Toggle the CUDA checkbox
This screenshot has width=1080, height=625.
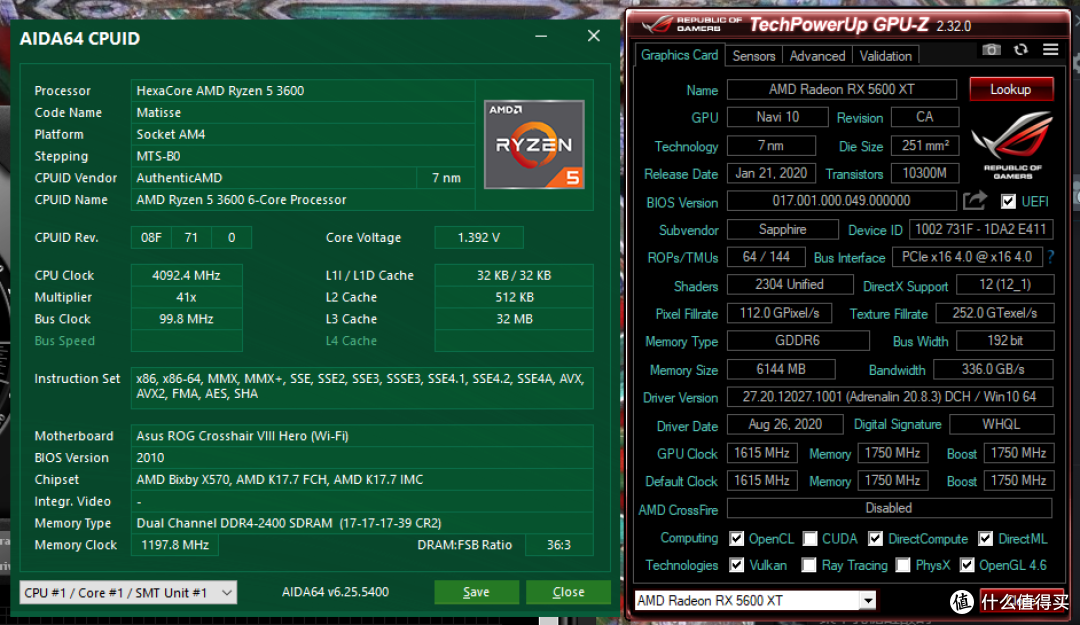pos(810,538)
